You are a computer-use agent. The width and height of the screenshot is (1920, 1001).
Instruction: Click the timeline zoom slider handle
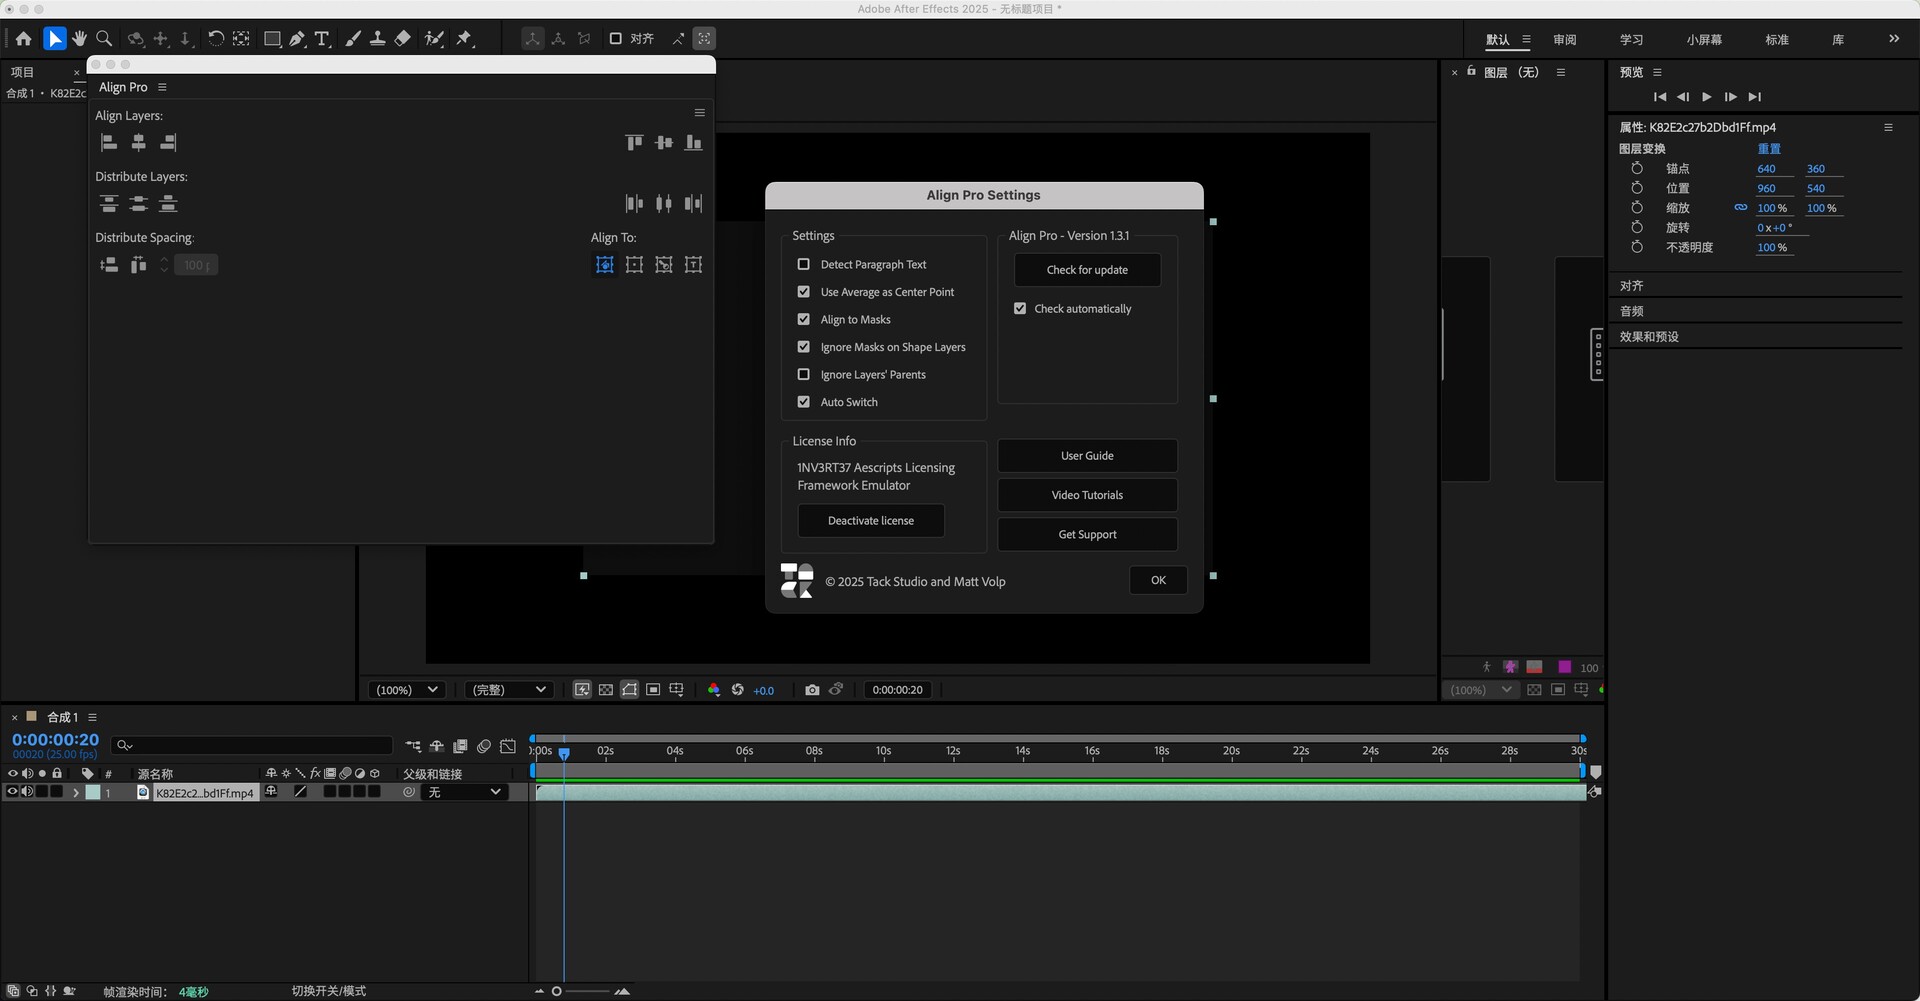click(x=557, y=992)
